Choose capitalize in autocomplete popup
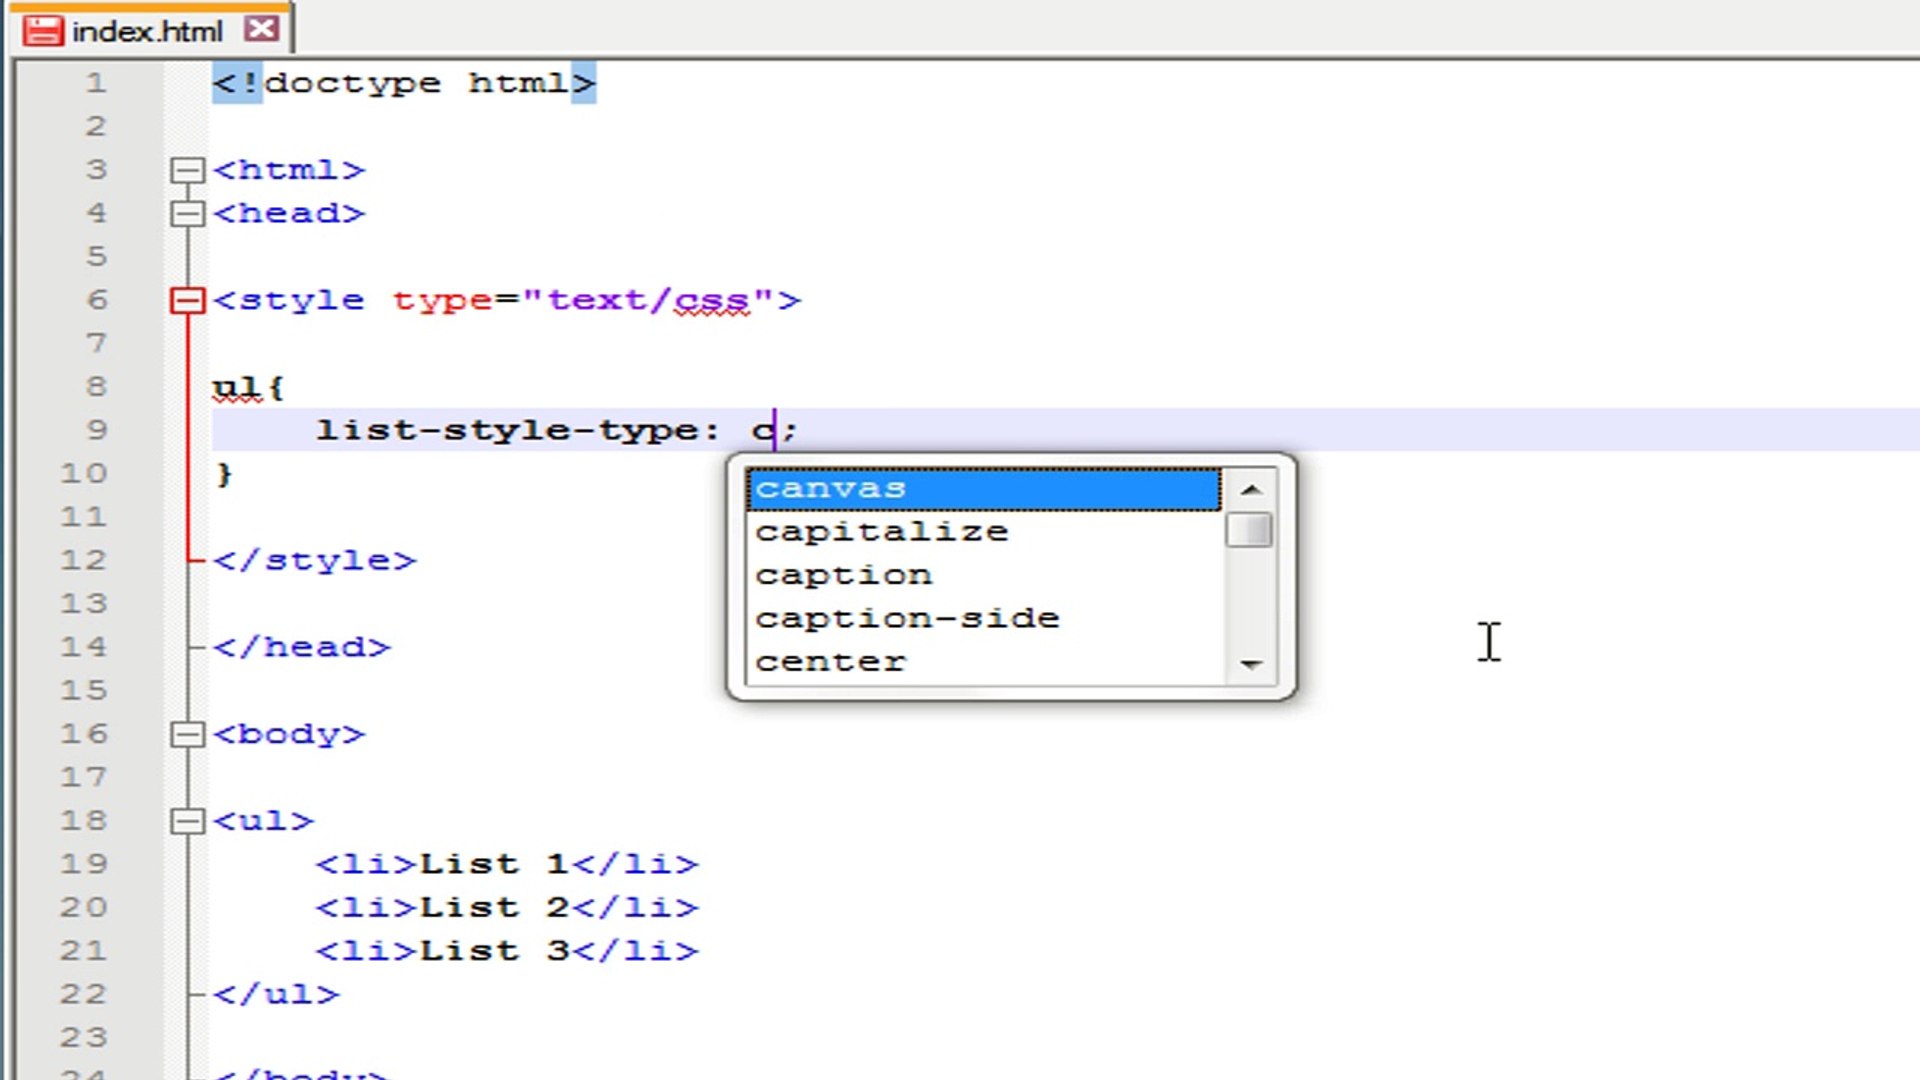The height and width of the screenshot is (1080, 1920). coord(881,532)
